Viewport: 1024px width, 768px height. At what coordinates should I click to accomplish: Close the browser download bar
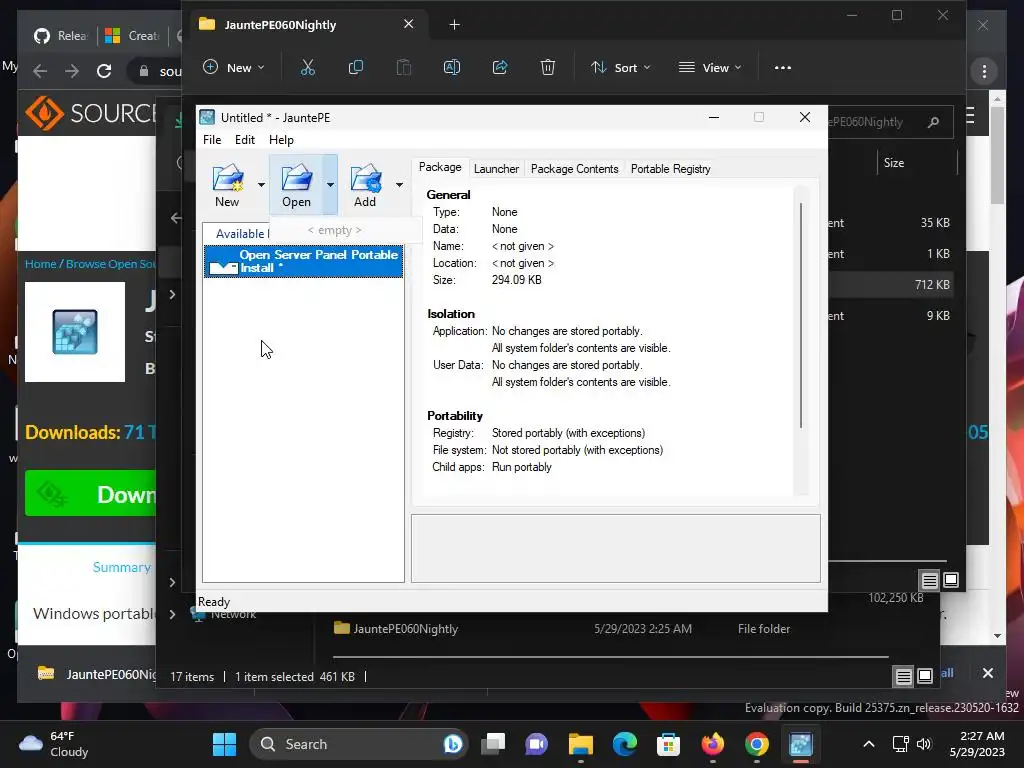(x=987, y=673)
